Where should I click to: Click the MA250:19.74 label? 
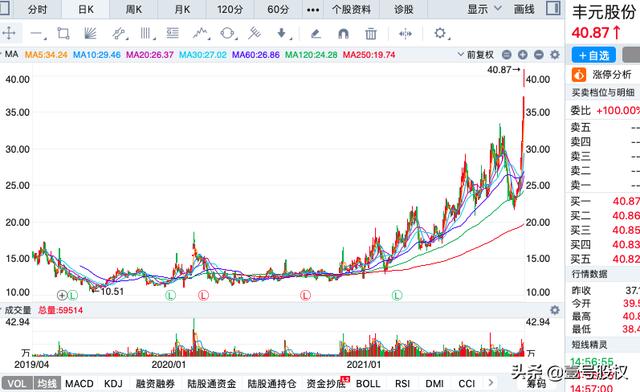tap(369, 54)
